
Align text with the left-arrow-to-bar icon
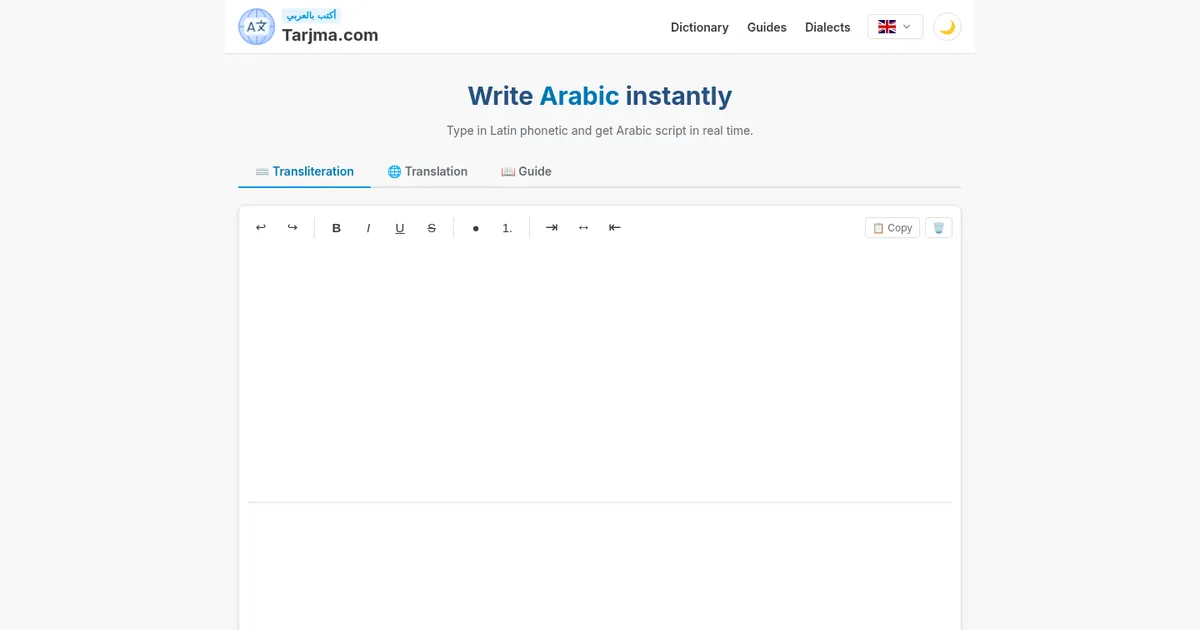pyautogui.click(x=615, y=228)
